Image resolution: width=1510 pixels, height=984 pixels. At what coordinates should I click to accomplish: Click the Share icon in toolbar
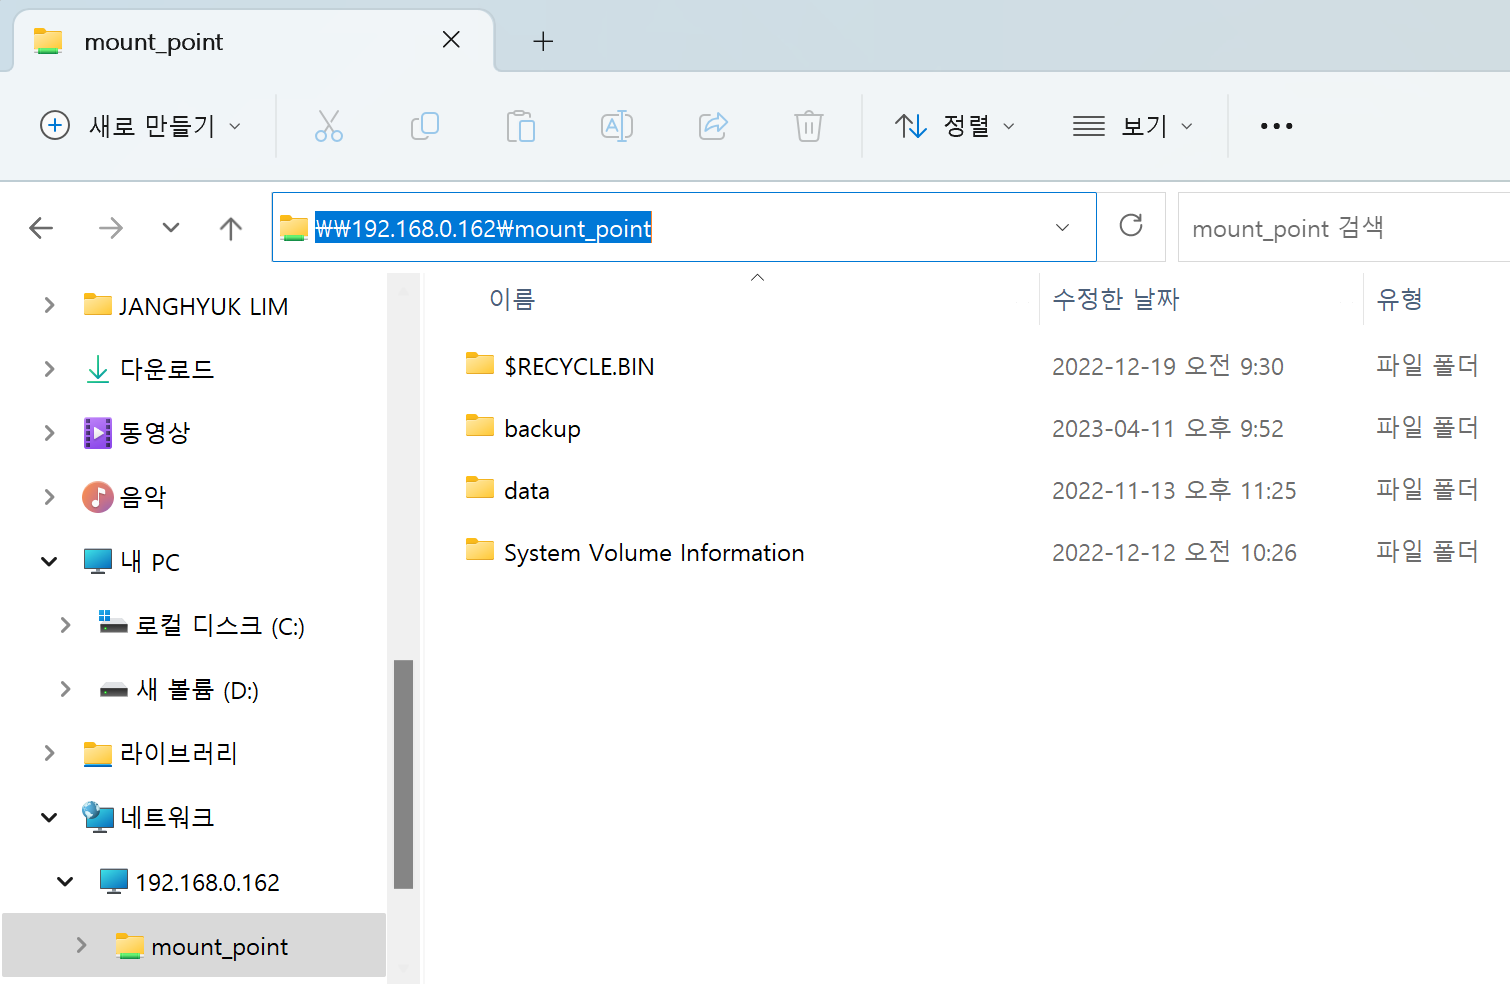pos(713,126)
